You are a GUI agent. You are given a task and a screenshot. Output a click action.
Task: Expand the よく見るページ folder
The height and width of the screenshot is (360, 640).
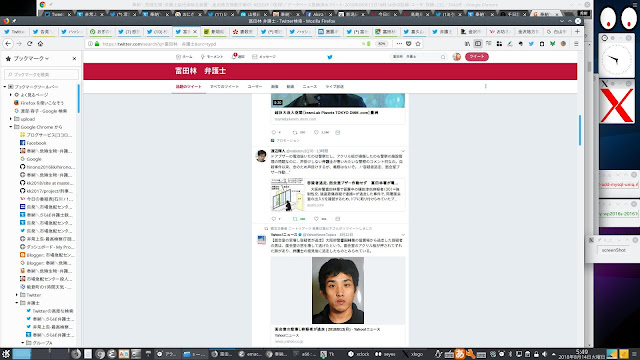tap(11, 95)
